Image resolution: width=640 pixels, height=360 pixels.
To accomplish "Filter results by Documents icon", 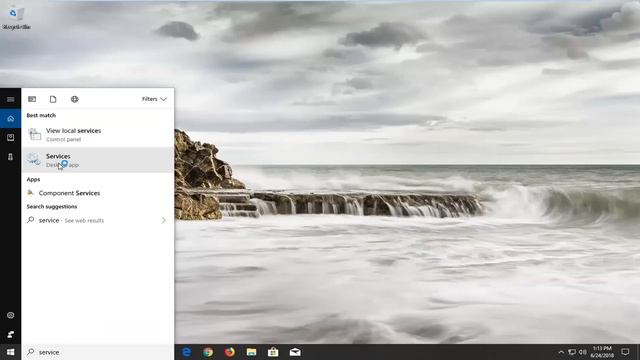I will pyautogui.click(x=53, y=99).
